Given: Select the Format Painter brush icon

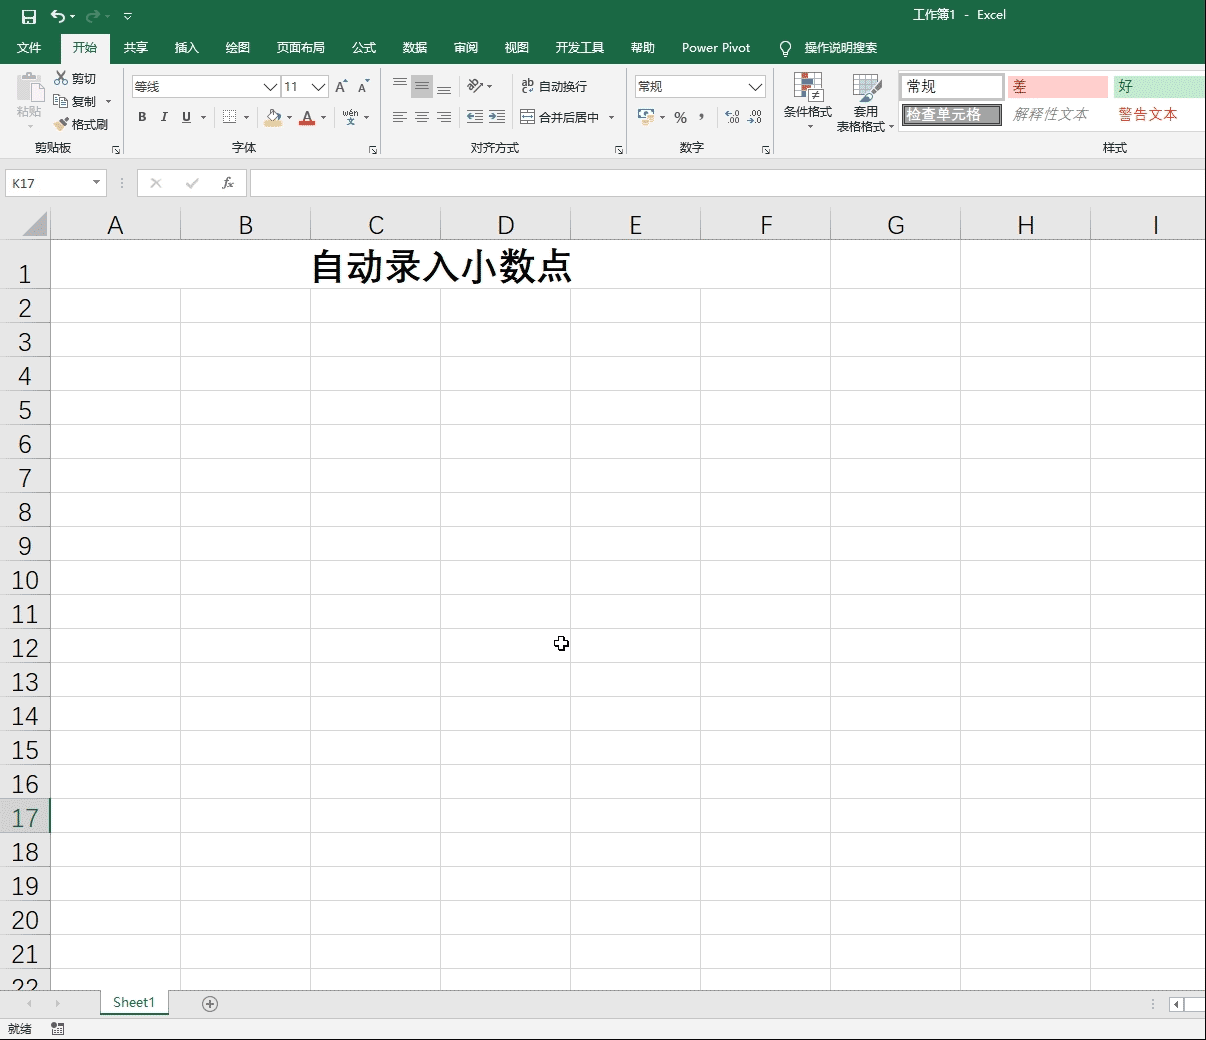Looking at the screenshot, I should (x=61, y=124).
